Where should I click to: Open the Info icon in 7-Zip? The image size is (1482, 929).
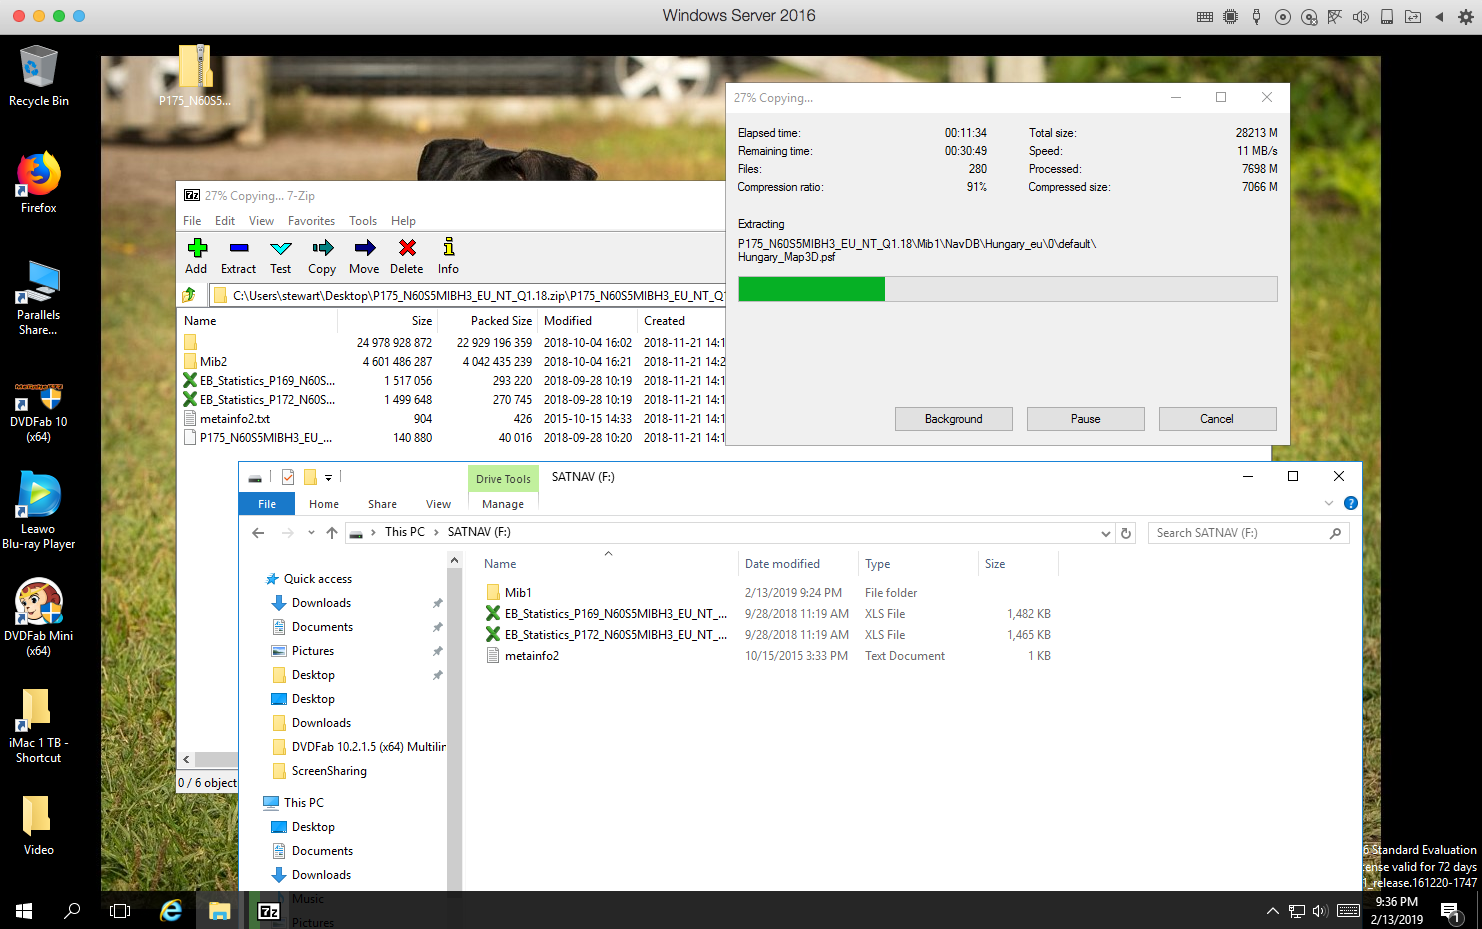pyautogui.click(x=448, y=255)
